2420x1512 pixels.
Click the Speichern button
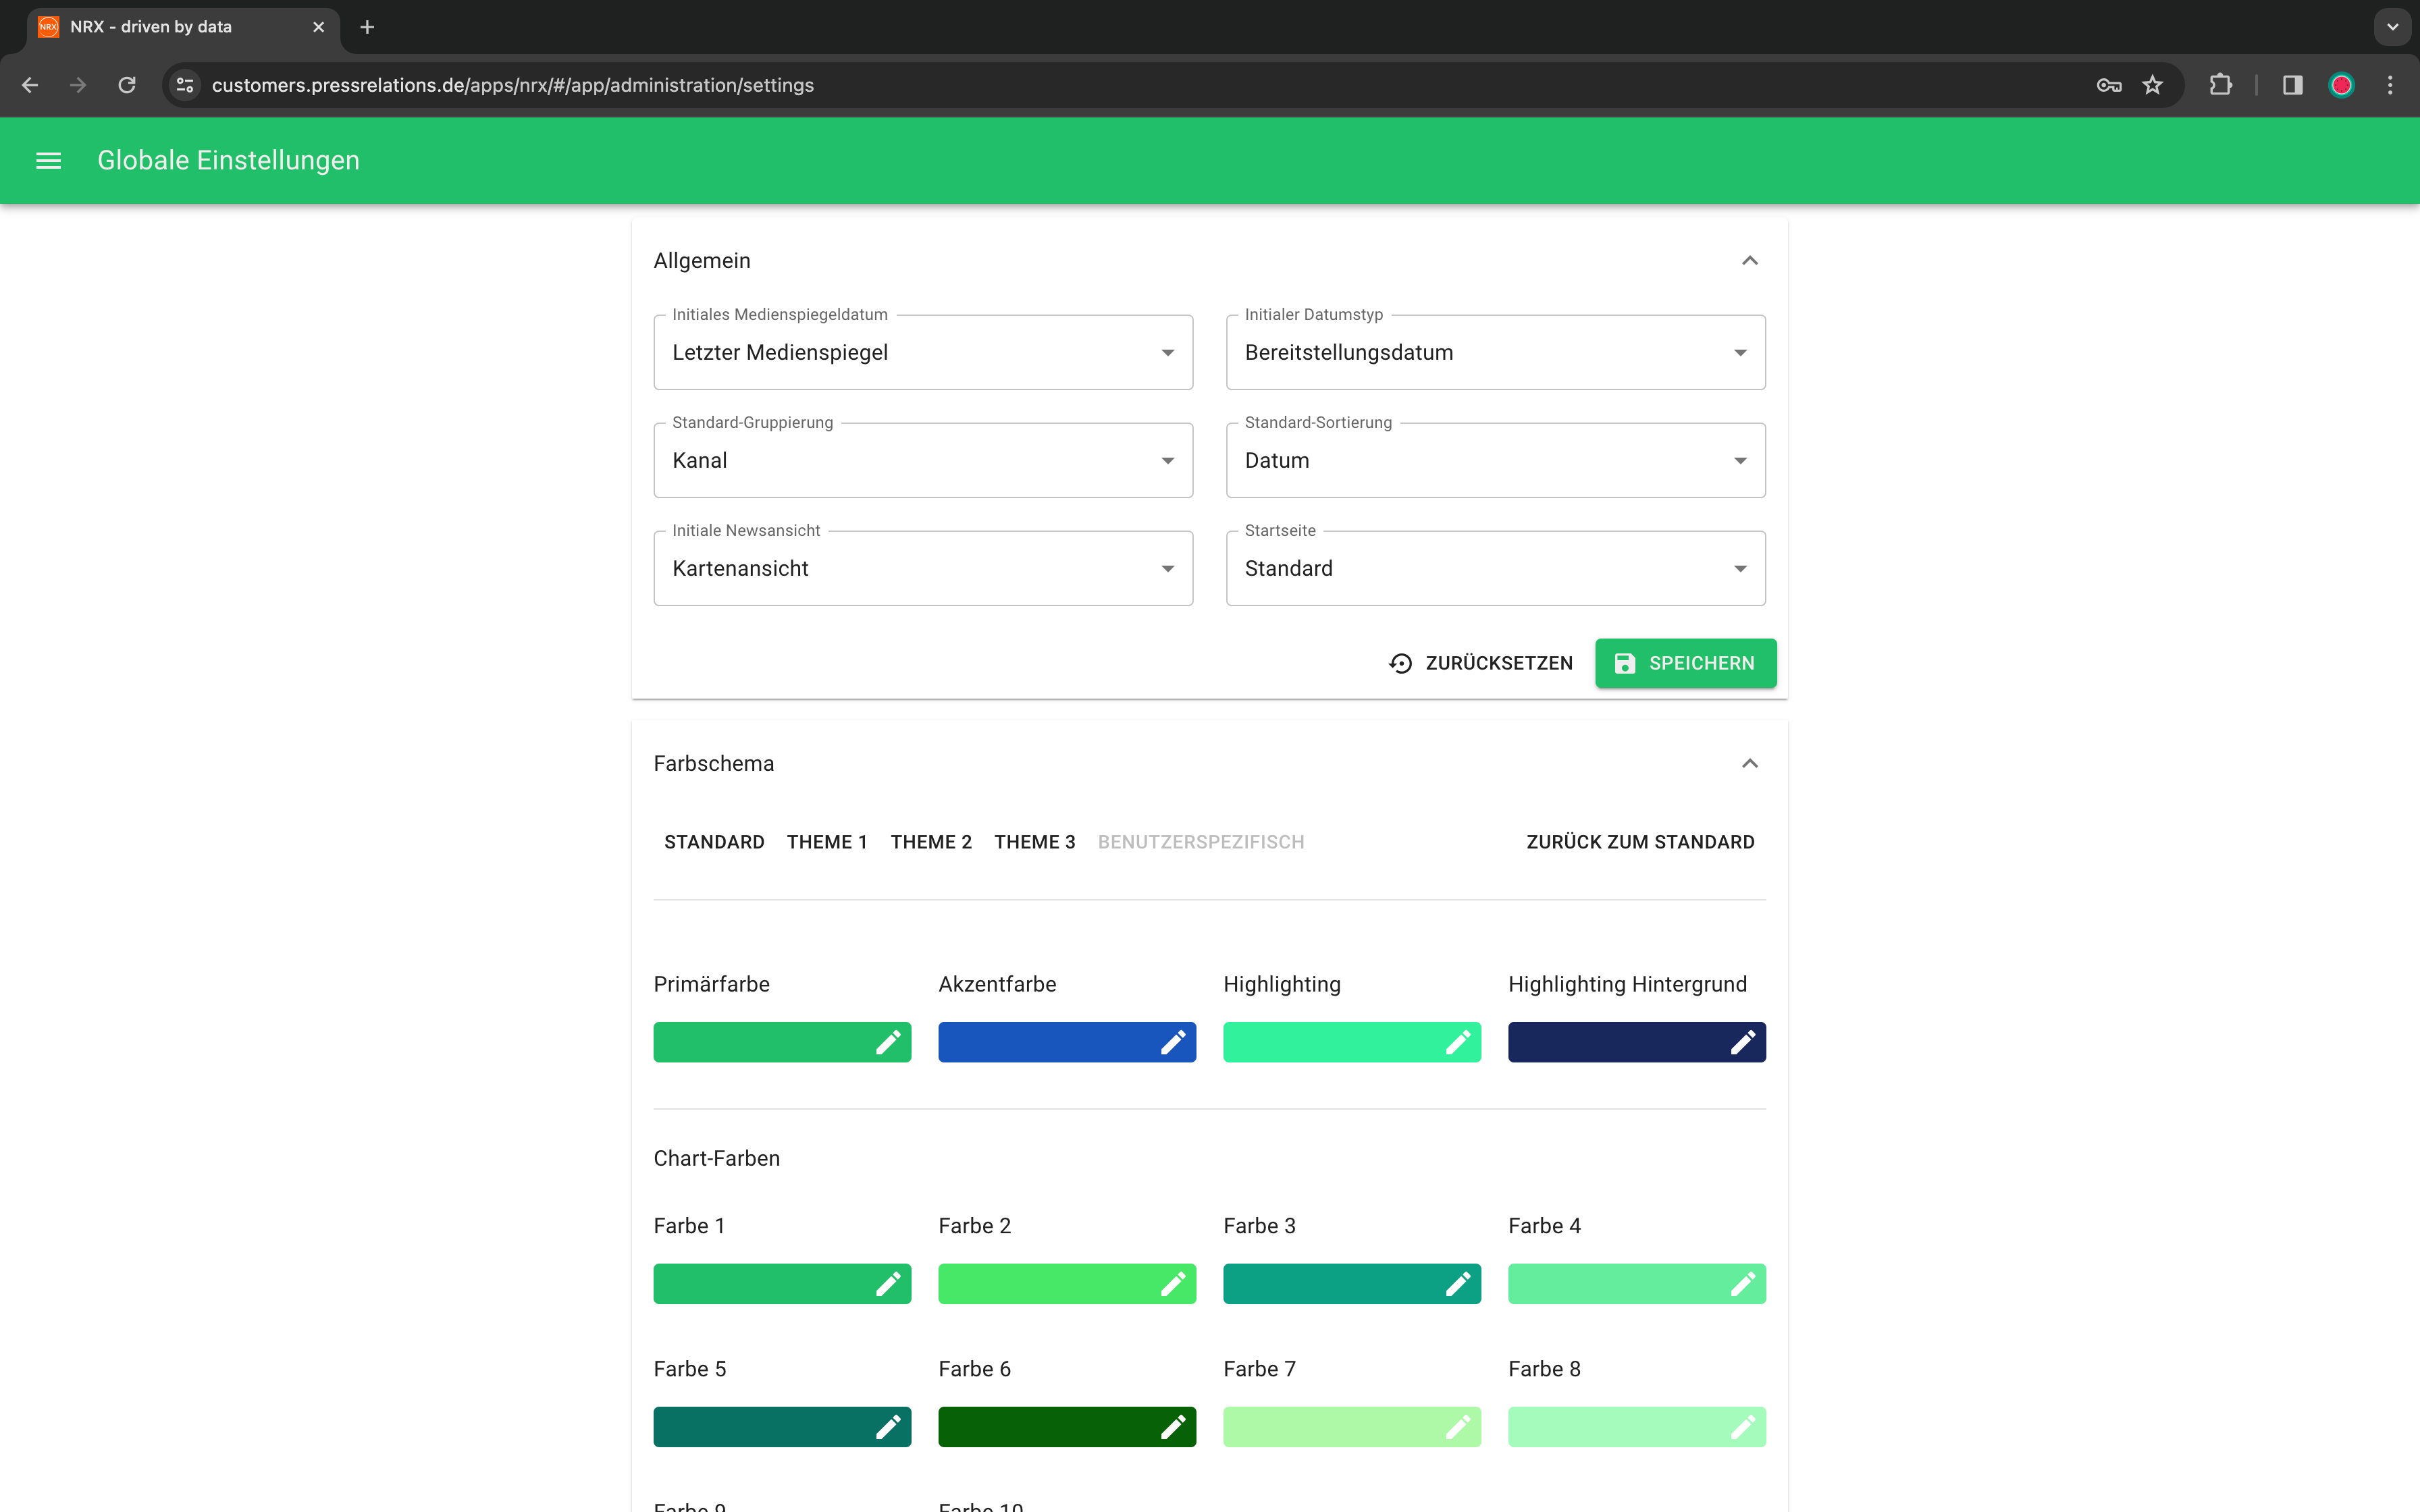click(x=1685, y=663)
